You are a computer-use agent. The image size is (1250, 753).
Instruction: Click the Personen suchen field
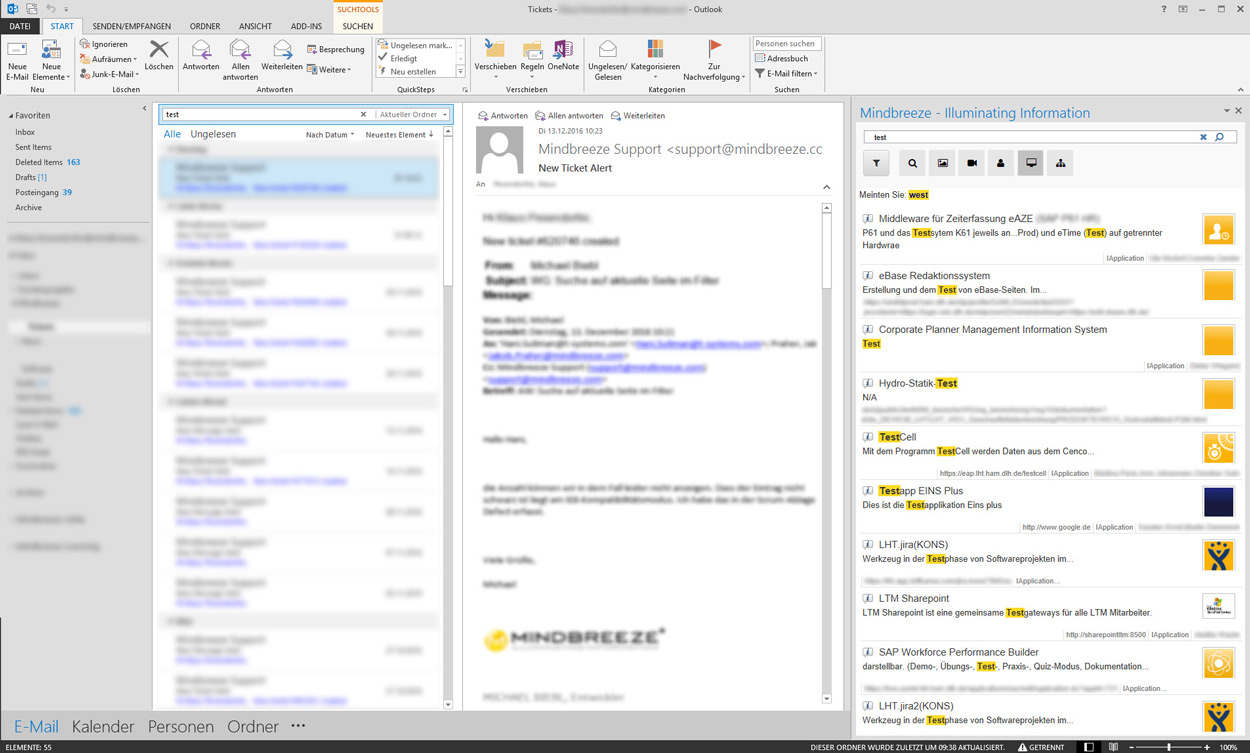tap(787, 44)
